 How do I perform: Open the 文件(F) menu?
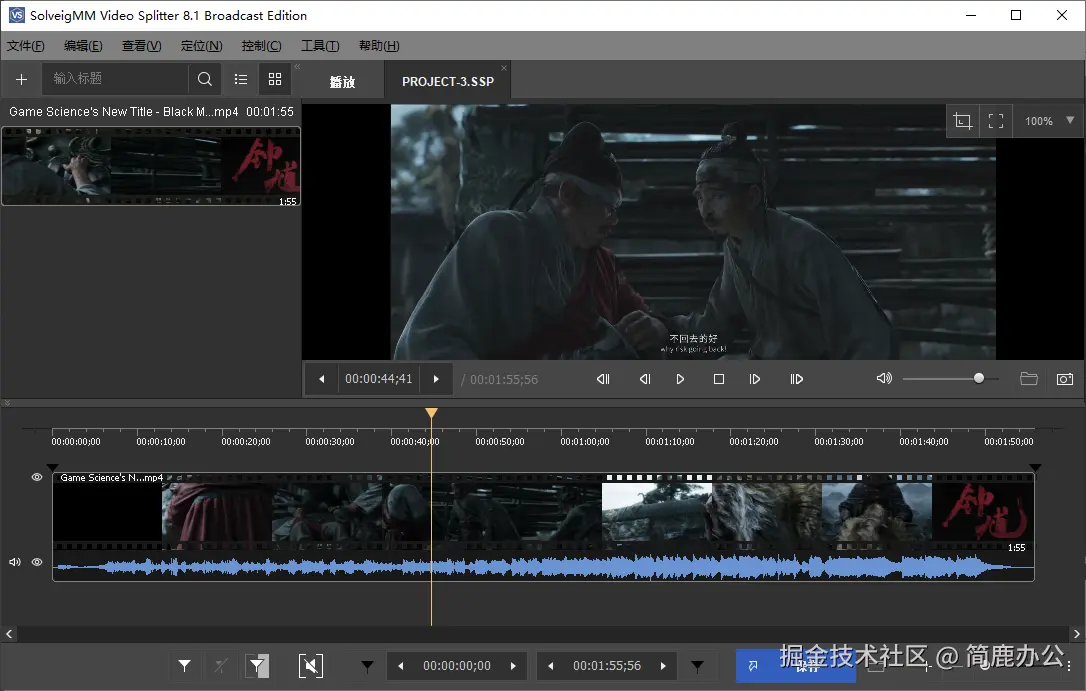click(x=26, y=46)
